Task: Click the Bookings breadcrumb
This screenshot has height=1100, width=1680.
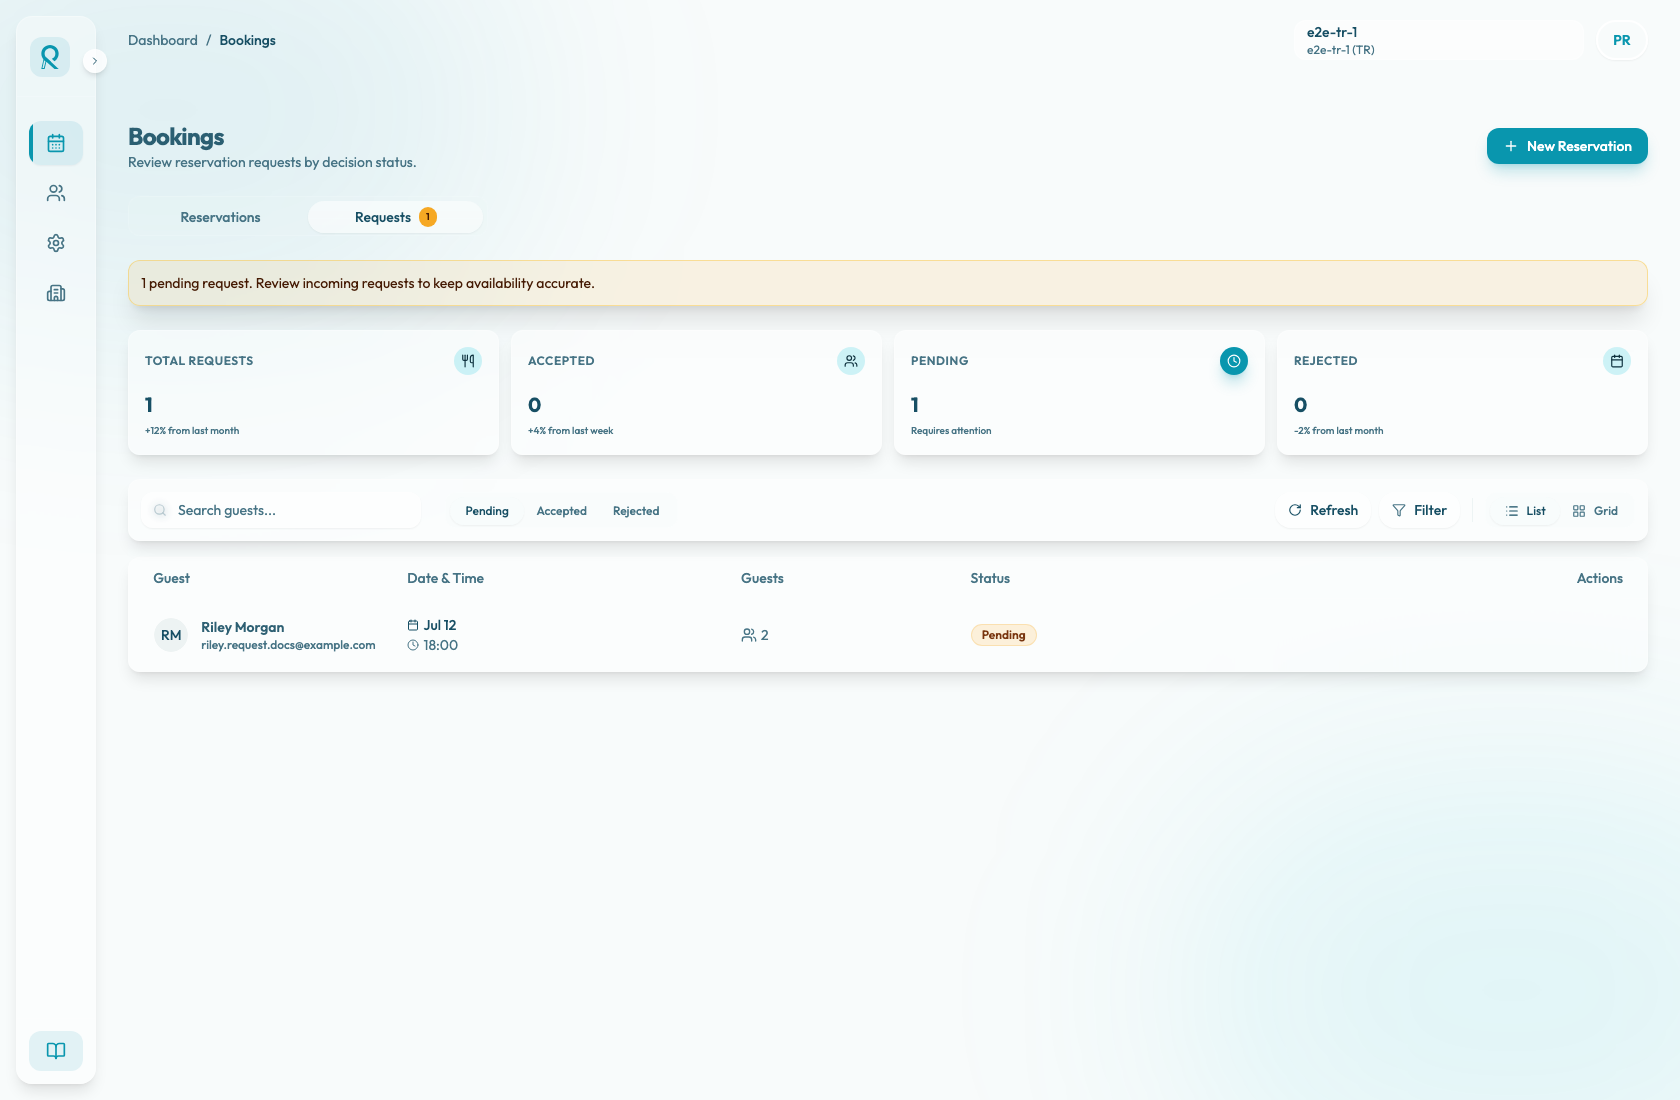Action: (x=247, y=40)
